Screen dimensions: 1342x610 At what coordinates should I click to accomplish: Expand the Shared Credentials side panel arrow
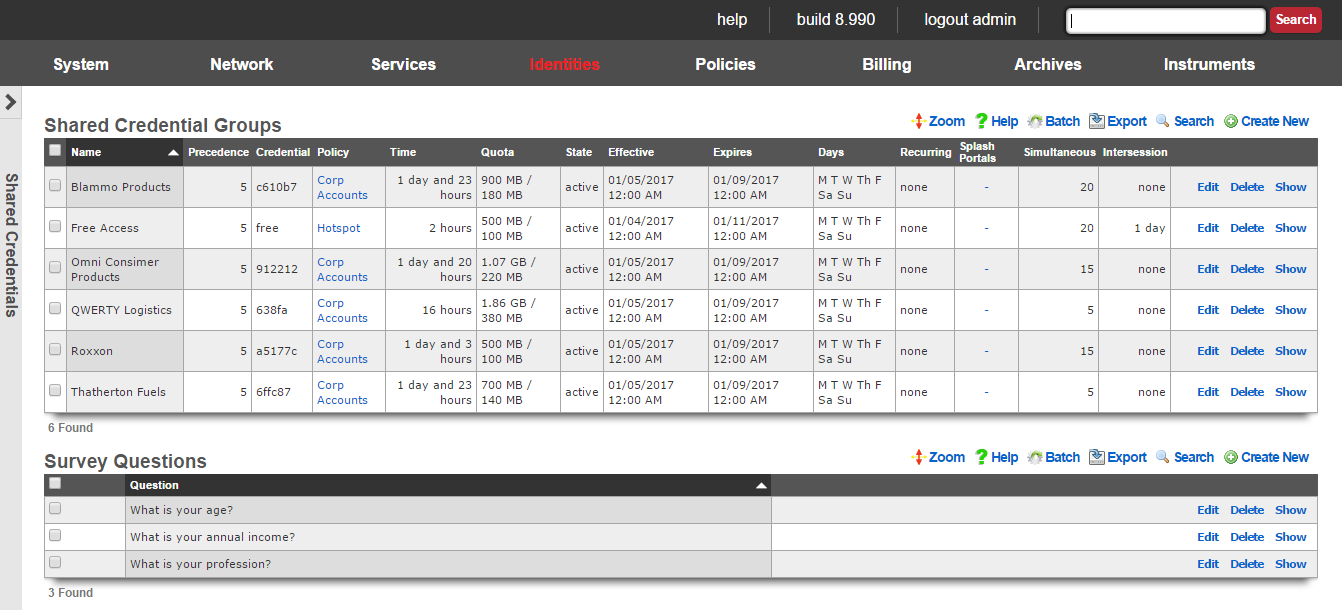point(11,102)
